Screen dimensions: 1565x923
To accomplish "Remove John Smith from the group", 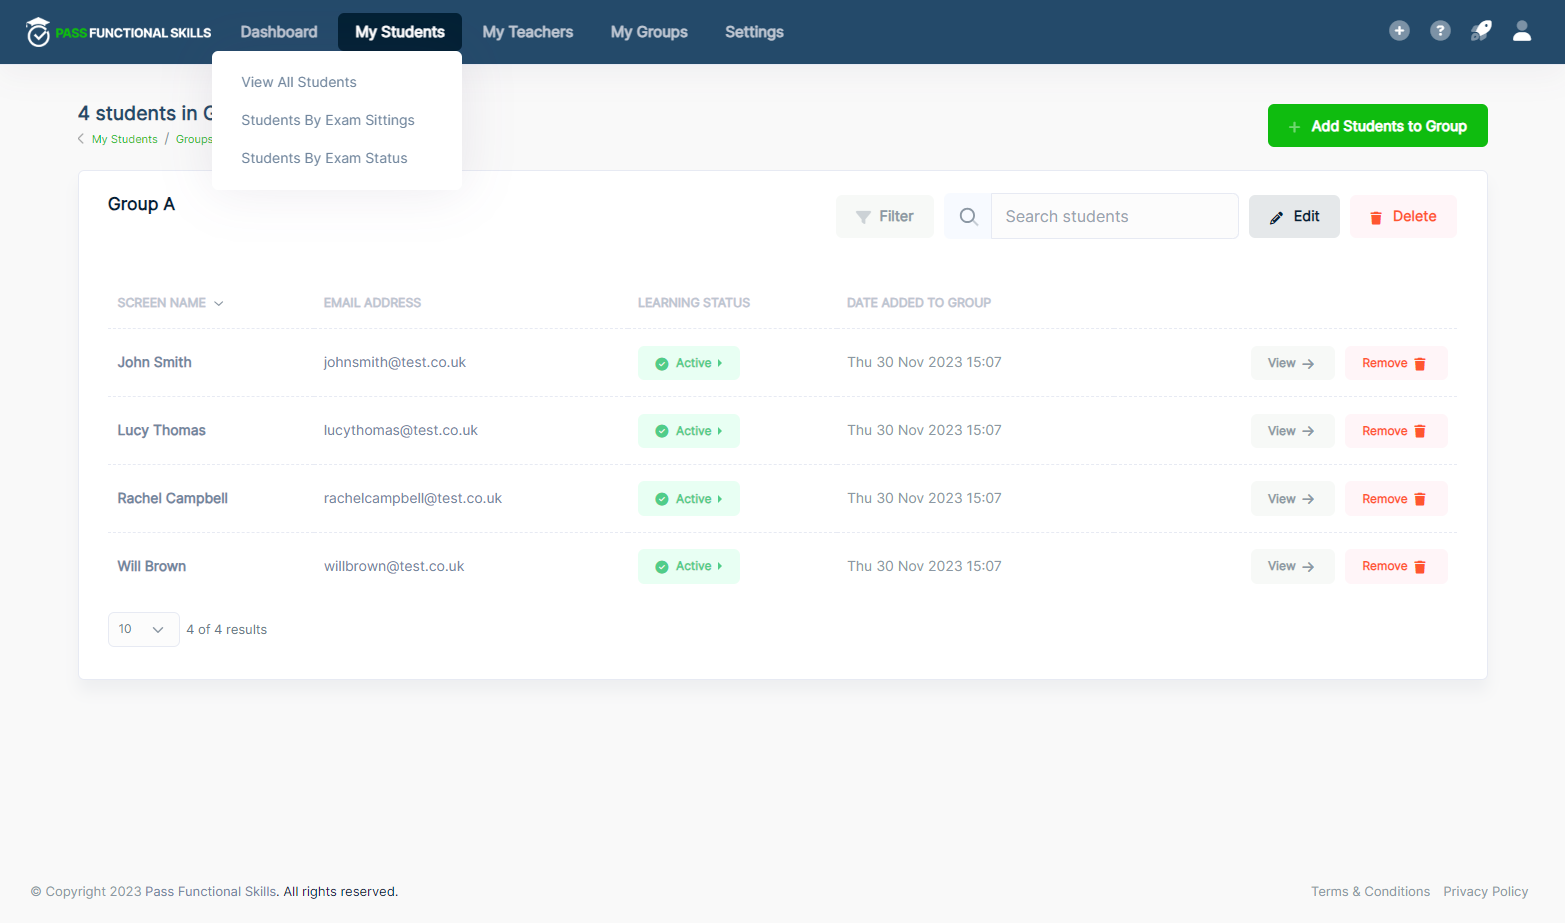I will pyautogui.click(x=1396, y=363).
